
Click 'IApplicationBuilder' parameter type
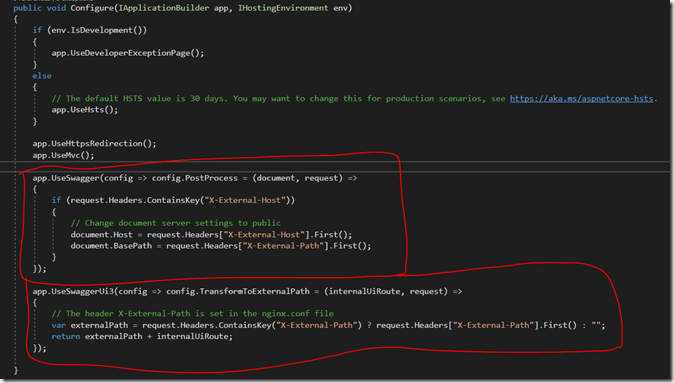pos(164,8)
